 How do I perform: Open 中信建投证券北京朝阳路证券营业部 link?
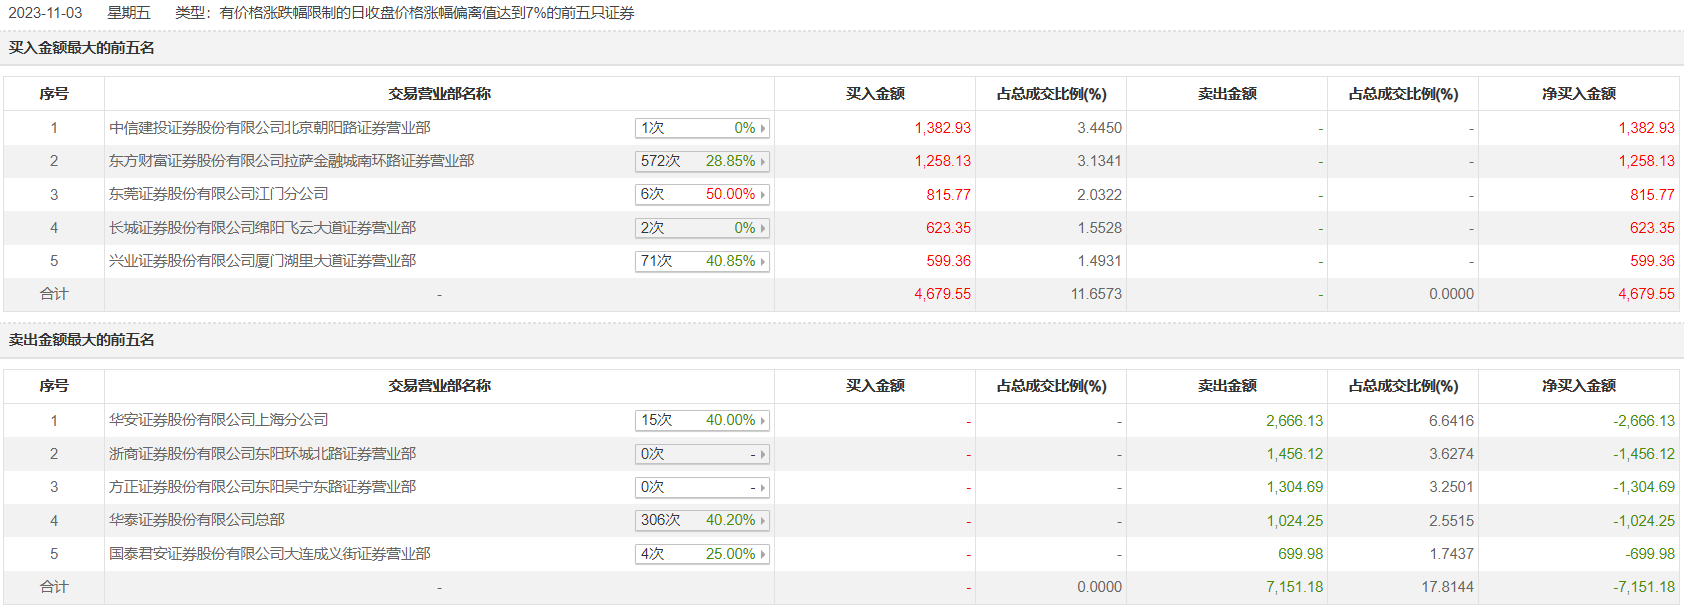(x=270, y=128)
